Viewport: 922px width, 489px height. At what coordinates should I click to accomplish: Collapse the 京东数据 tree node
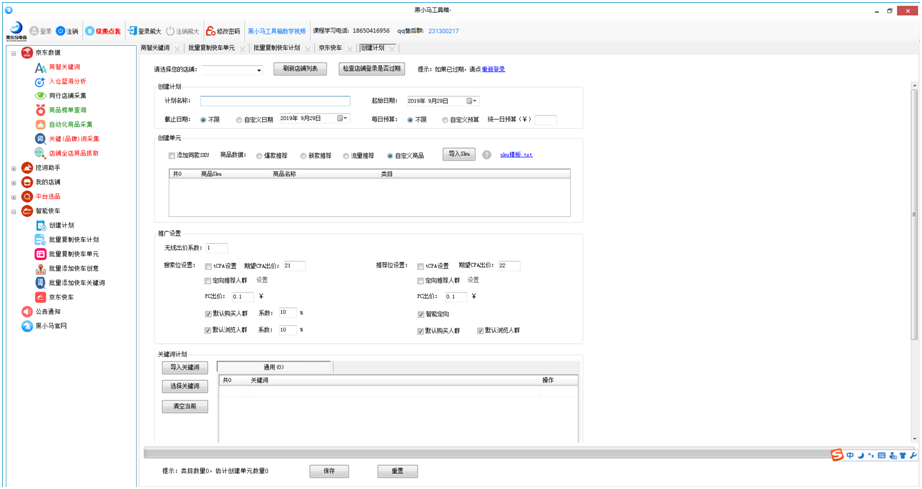point(14,53)
